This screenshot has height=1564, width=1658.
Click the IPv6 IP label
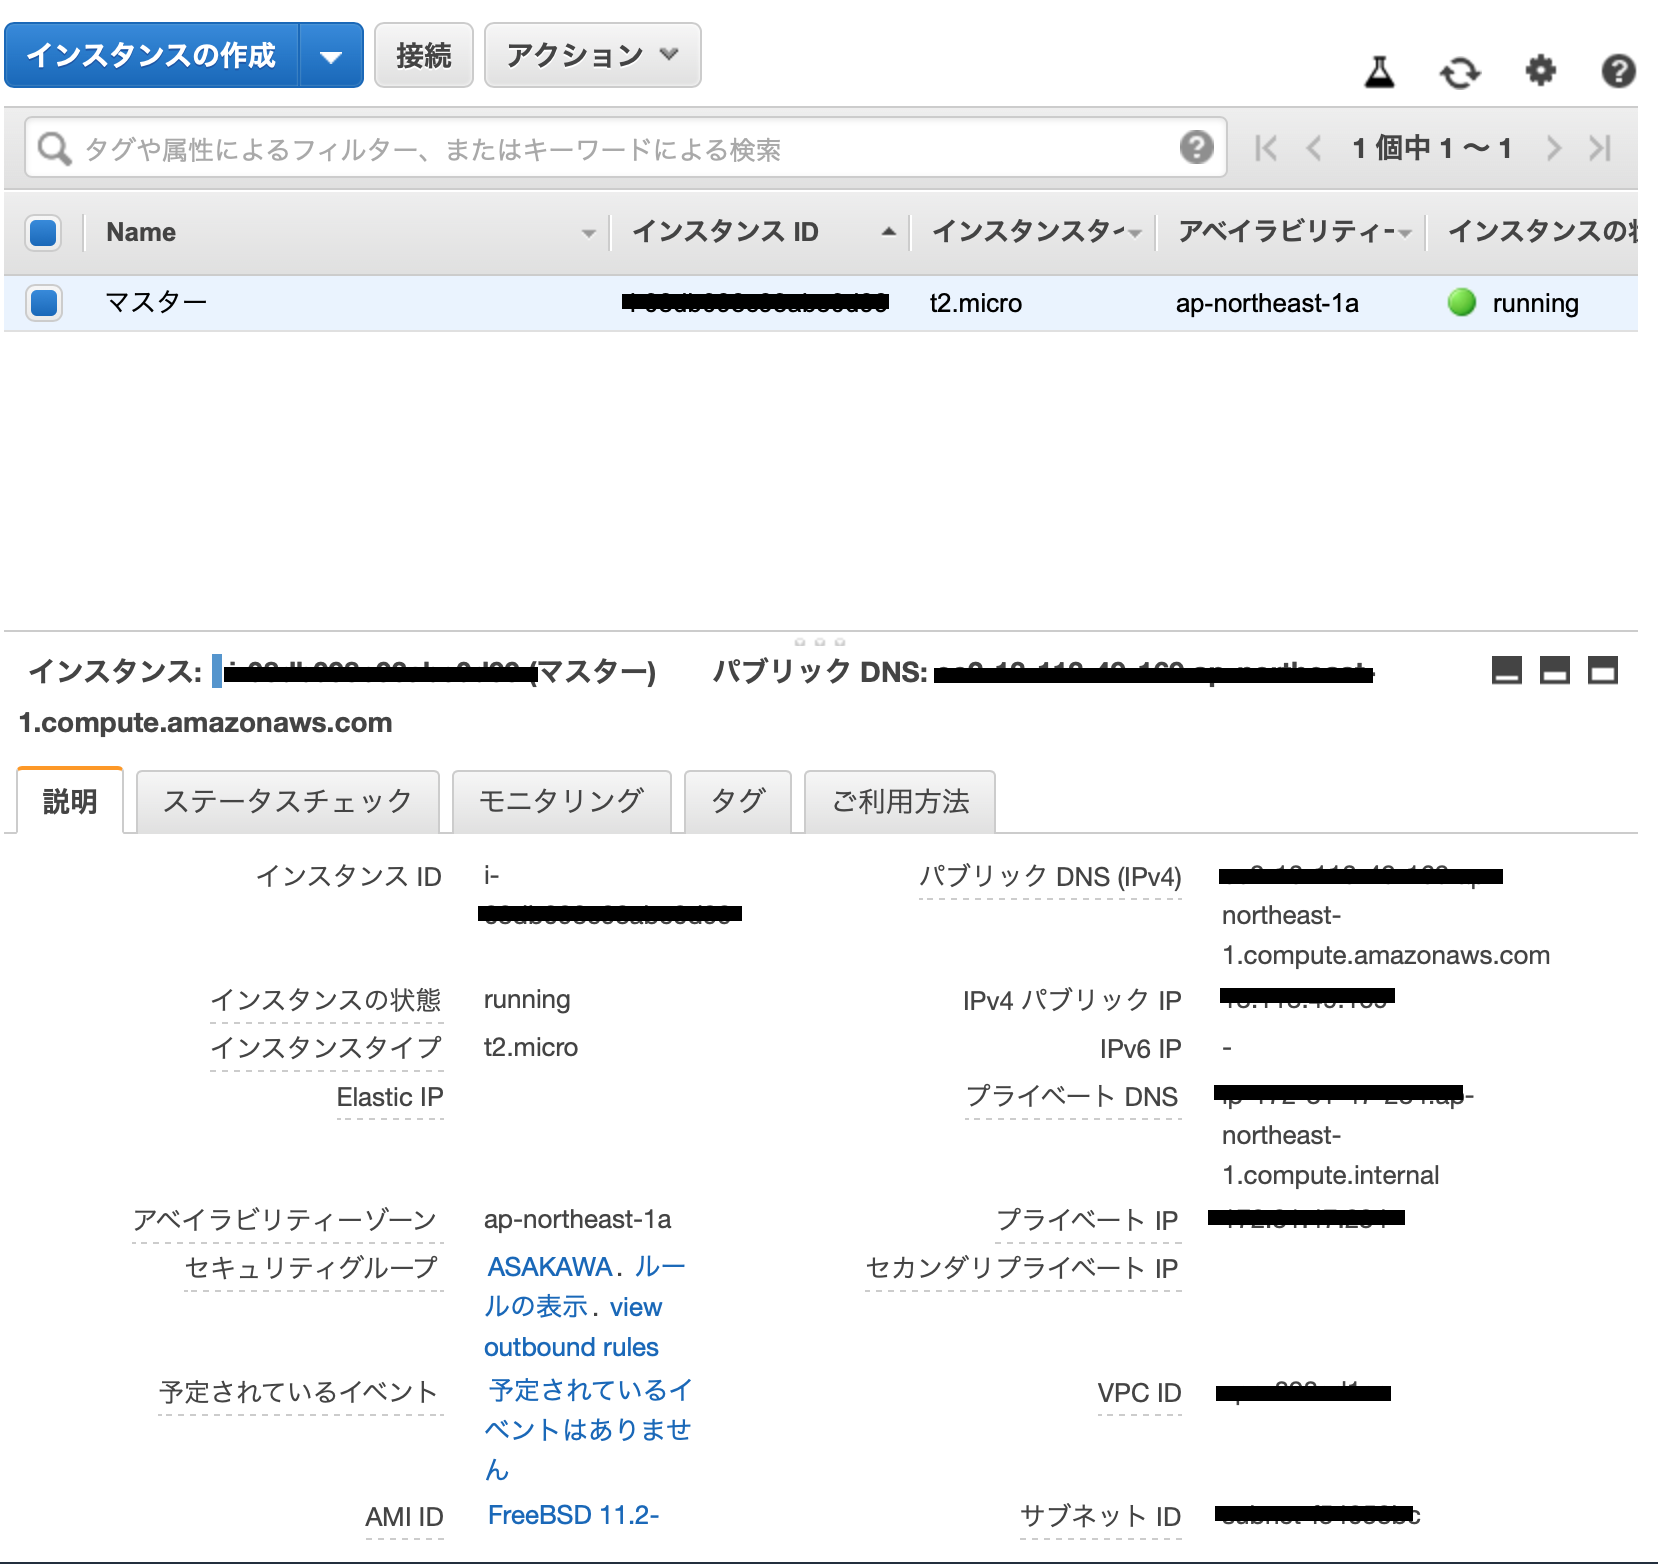1140,1049
